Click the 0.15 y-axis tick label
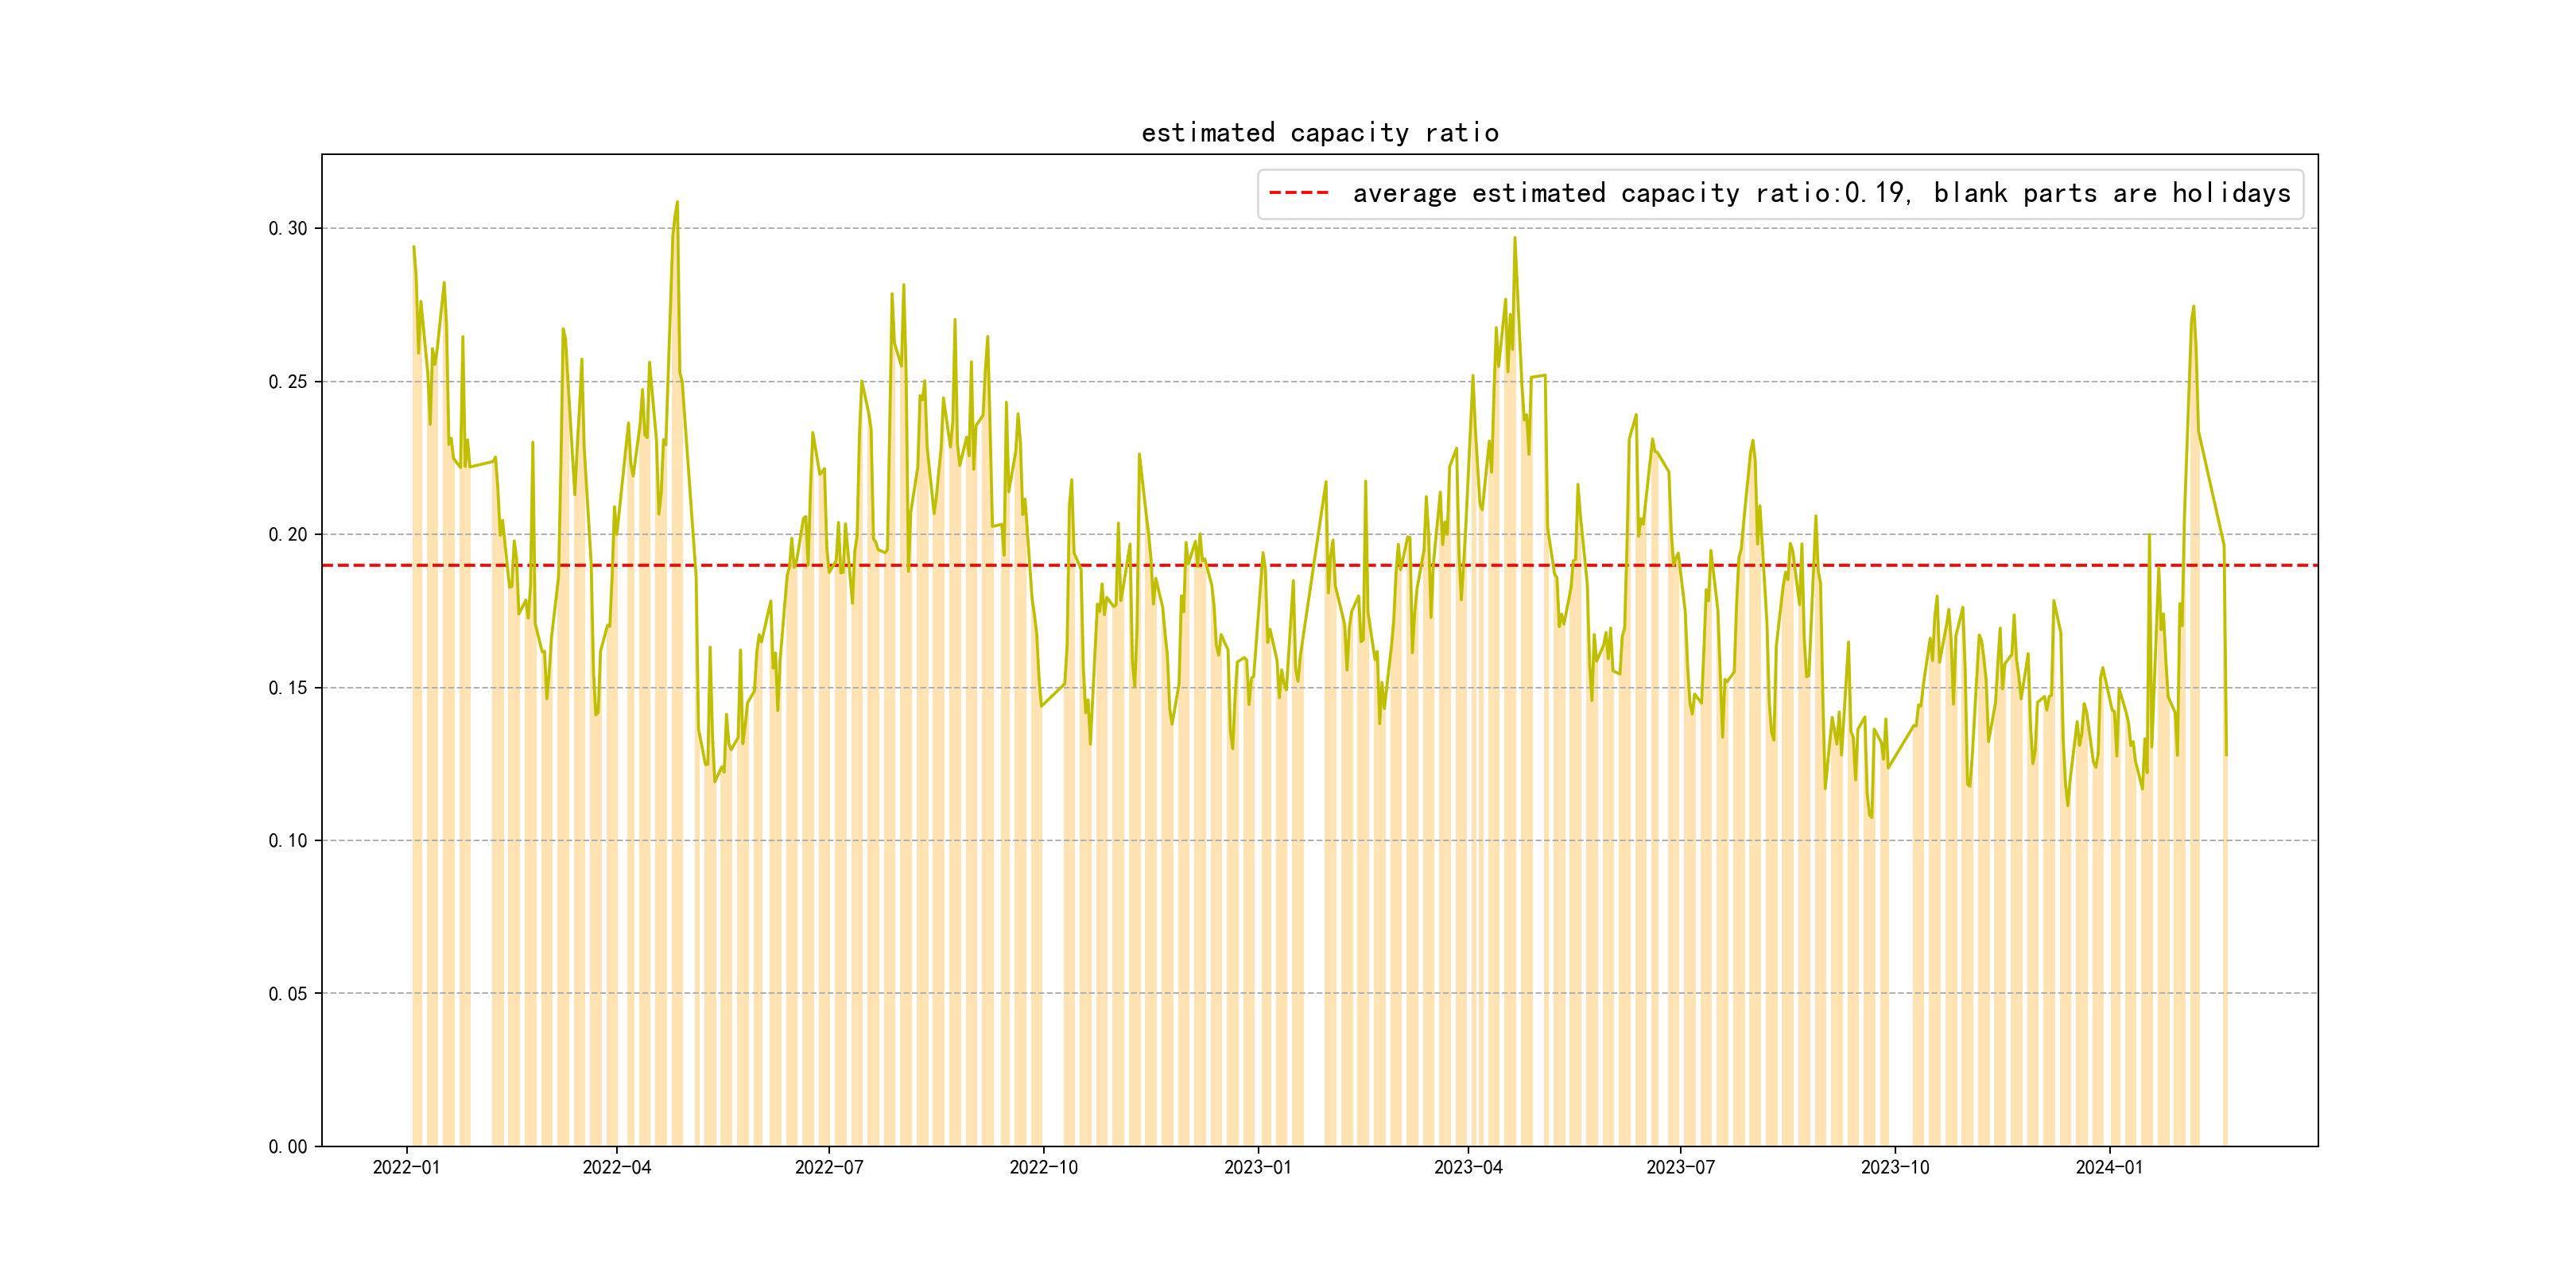 [288, 688]
